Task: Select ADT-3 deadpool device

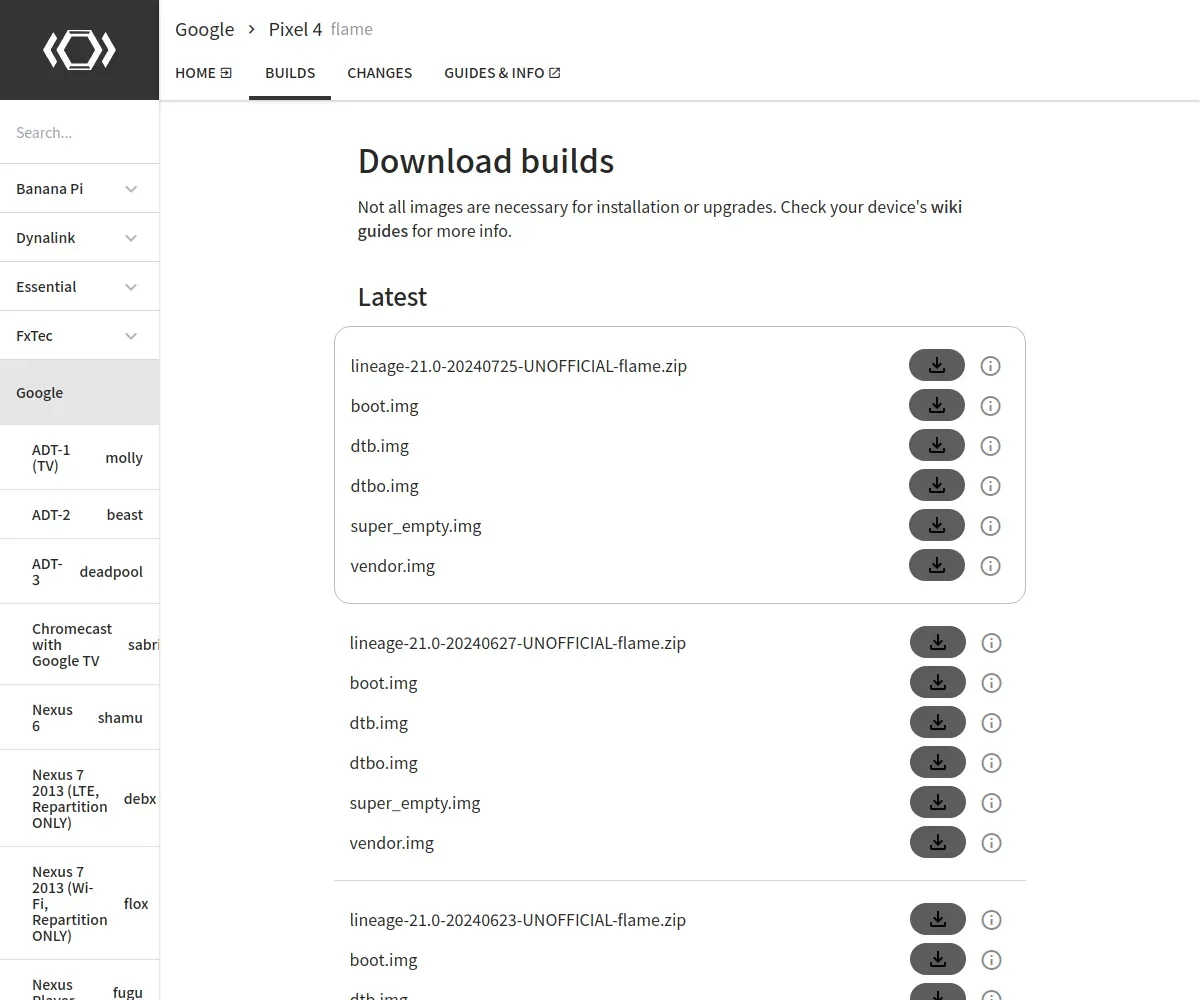Action: point(79,571)
